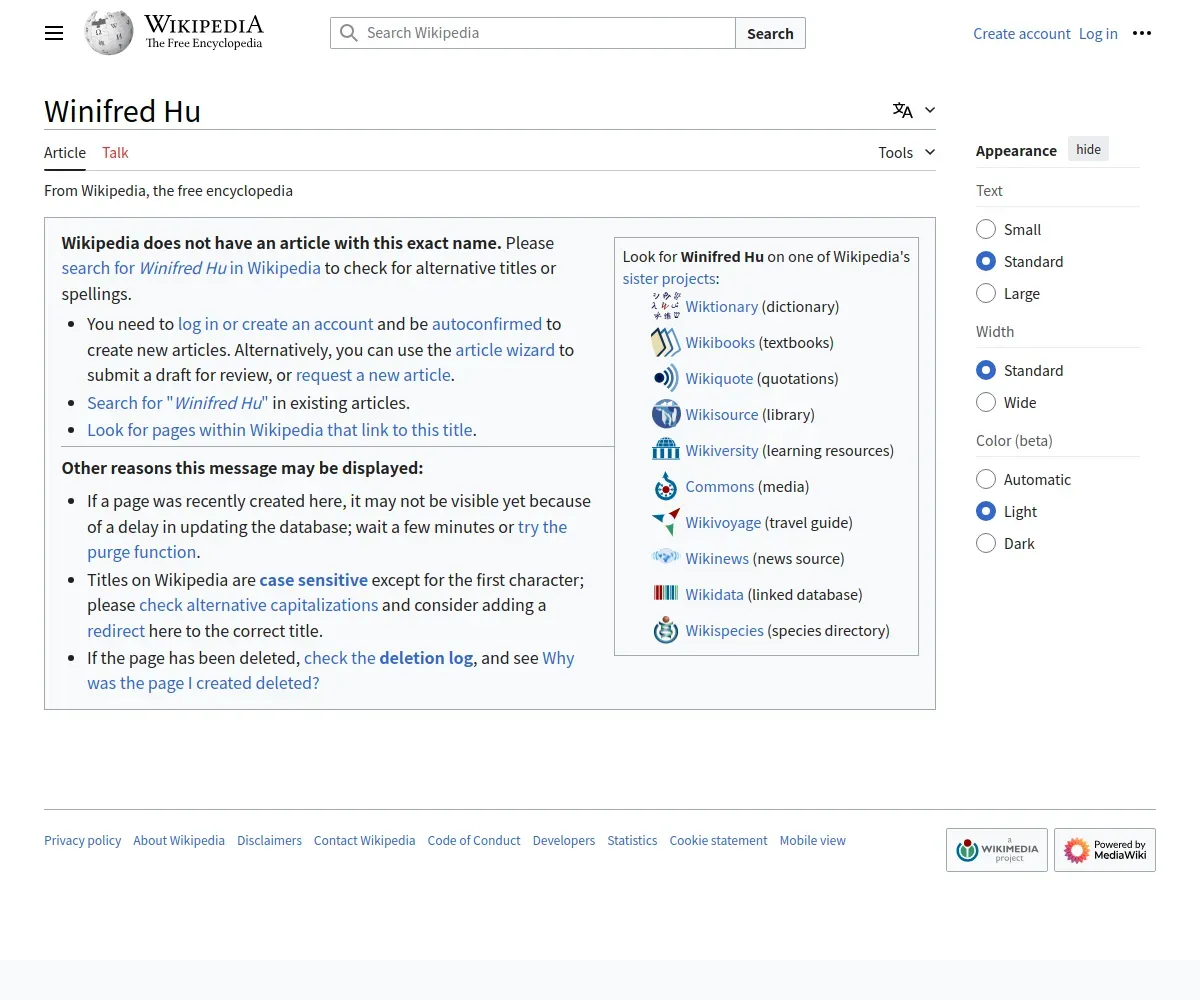Screen dimensions: 1200x1000
Task: Open About Wikipedia footer link
Action: [179, 841]
